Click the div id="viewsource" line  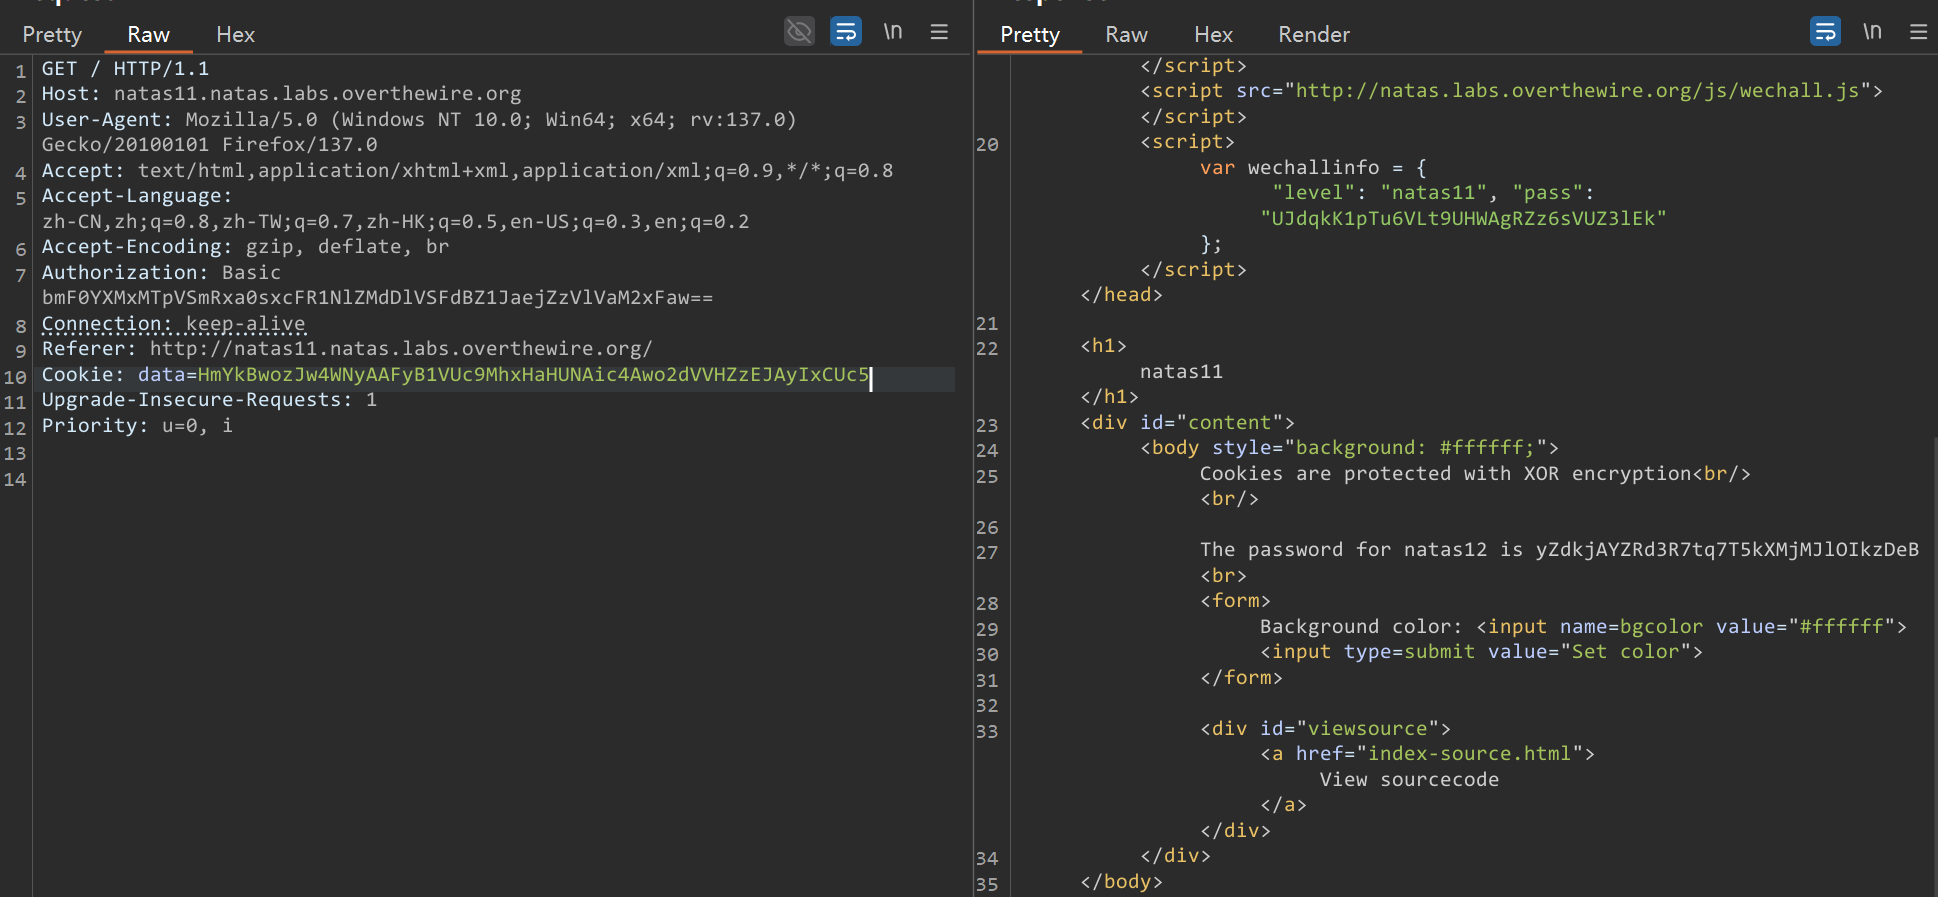pos(1325,729)
